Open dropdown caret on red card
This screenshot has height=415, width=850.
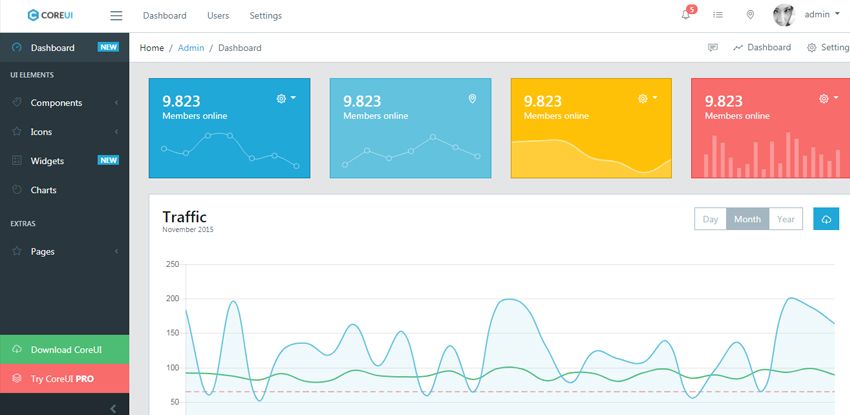[x=836, y=98]
